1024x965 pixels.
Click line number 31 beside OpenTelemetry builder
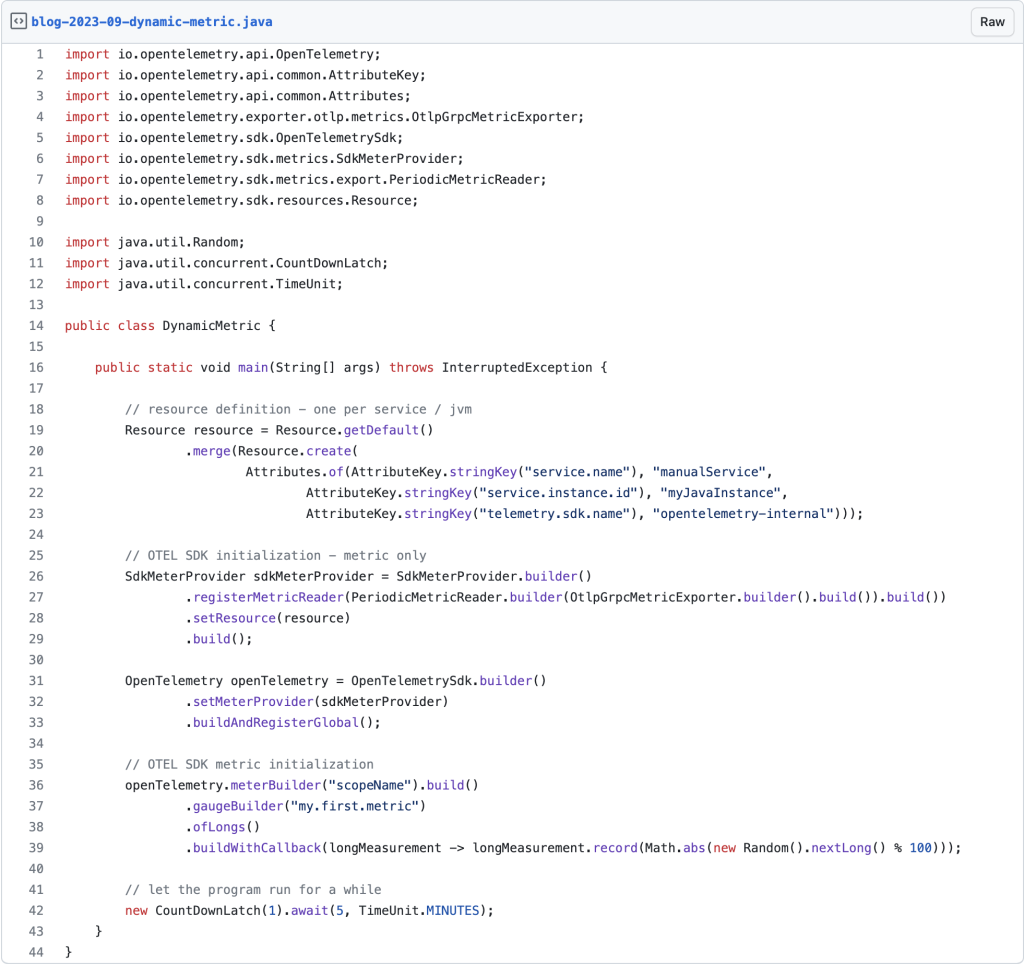click(x=34, y=681)
